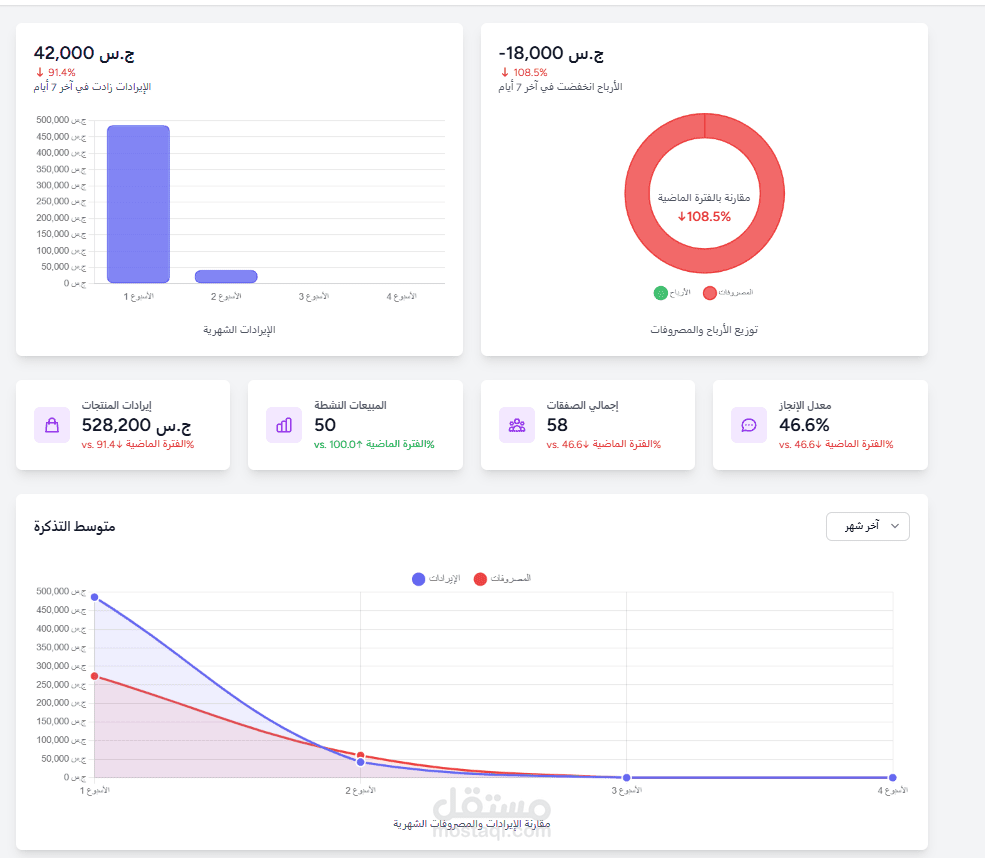Click the المبيعات النشطة card title
The width and height of the screenshot is (985, 858).
tap(351, 405)
